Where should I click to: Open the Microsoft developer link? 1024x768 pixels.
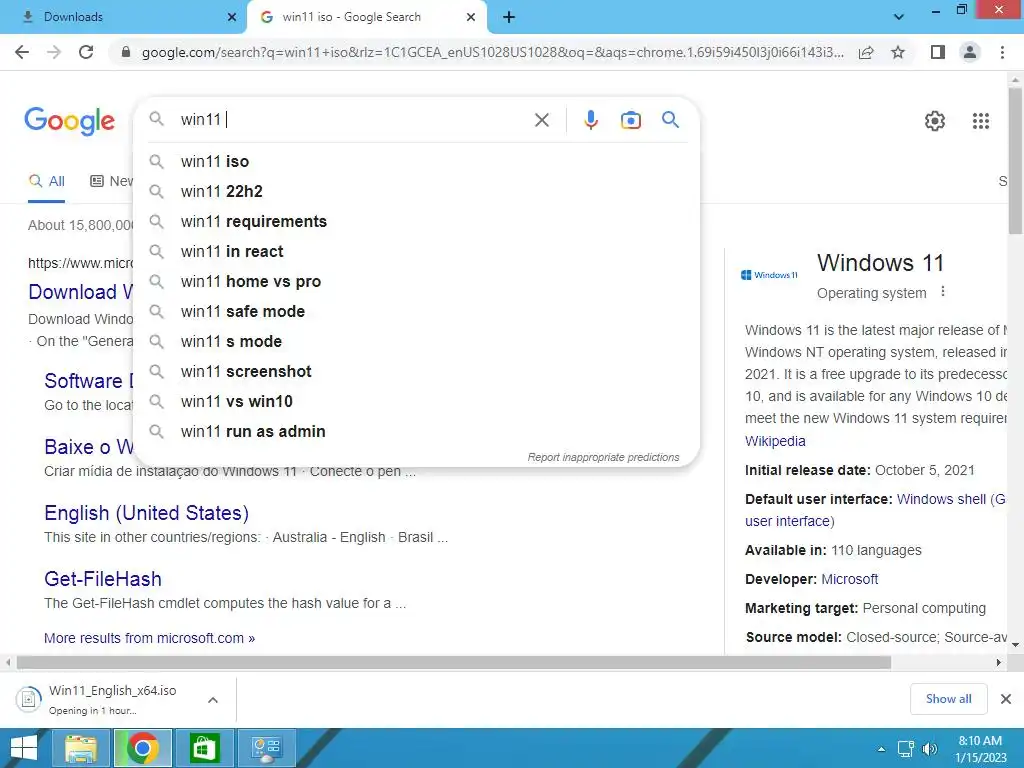849,579
